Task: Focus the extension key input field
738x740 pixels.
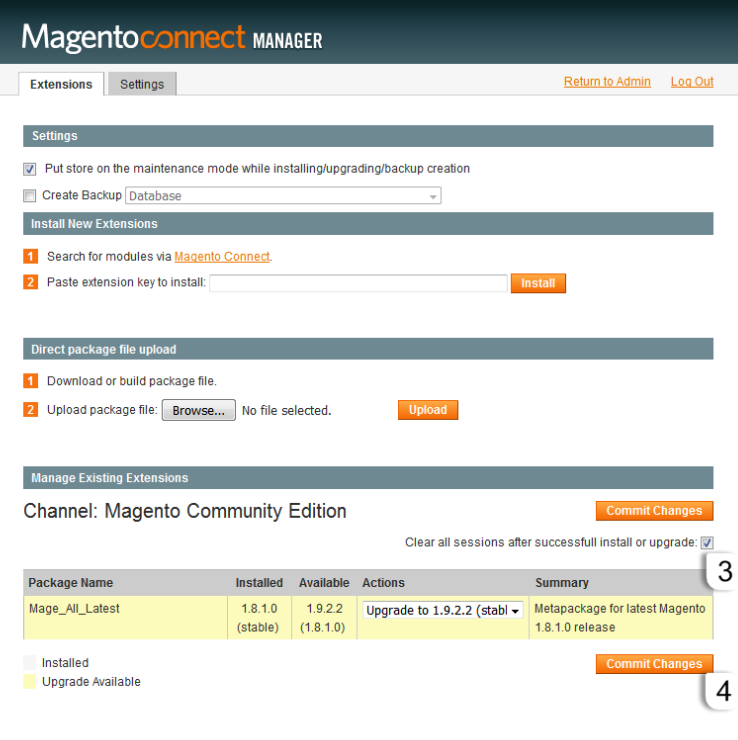Action: (x=359, y=283)
